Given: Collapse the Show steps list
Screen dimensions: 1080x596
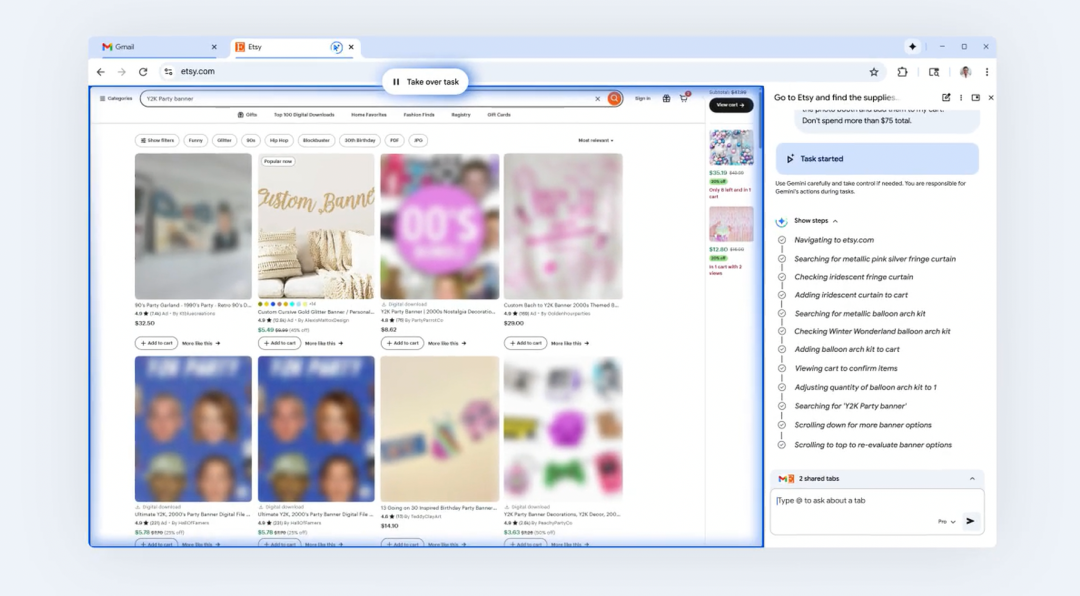Looking at the screenshot, I should [x=810, y=220].
